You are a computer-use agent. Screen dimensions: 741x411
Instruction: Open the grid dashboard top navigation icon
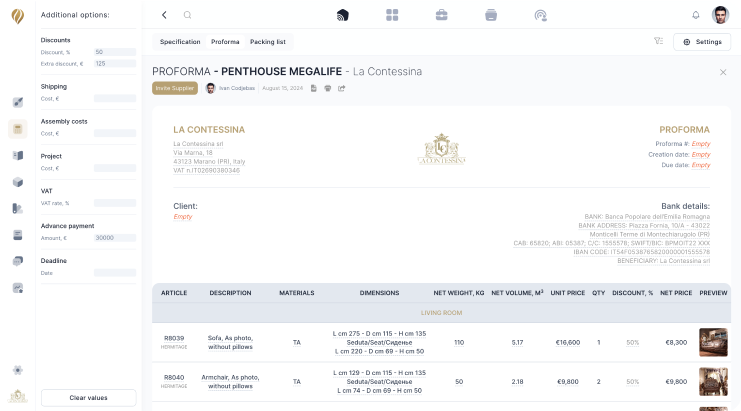pos(392,15)
